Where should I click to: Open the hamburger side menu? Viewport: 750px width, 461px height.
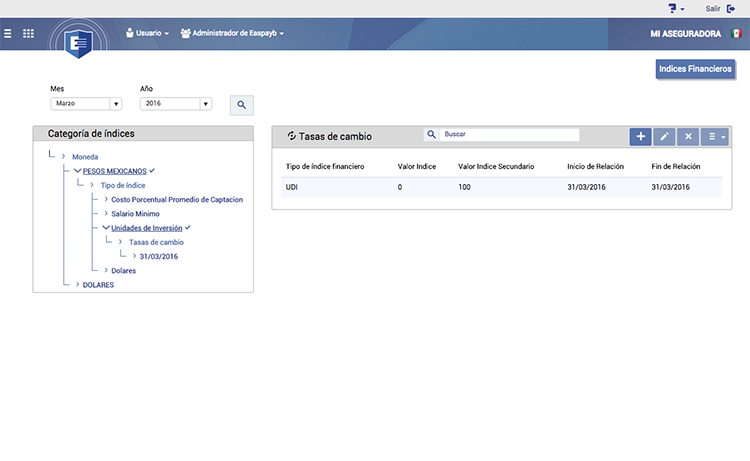coord(8,33)
